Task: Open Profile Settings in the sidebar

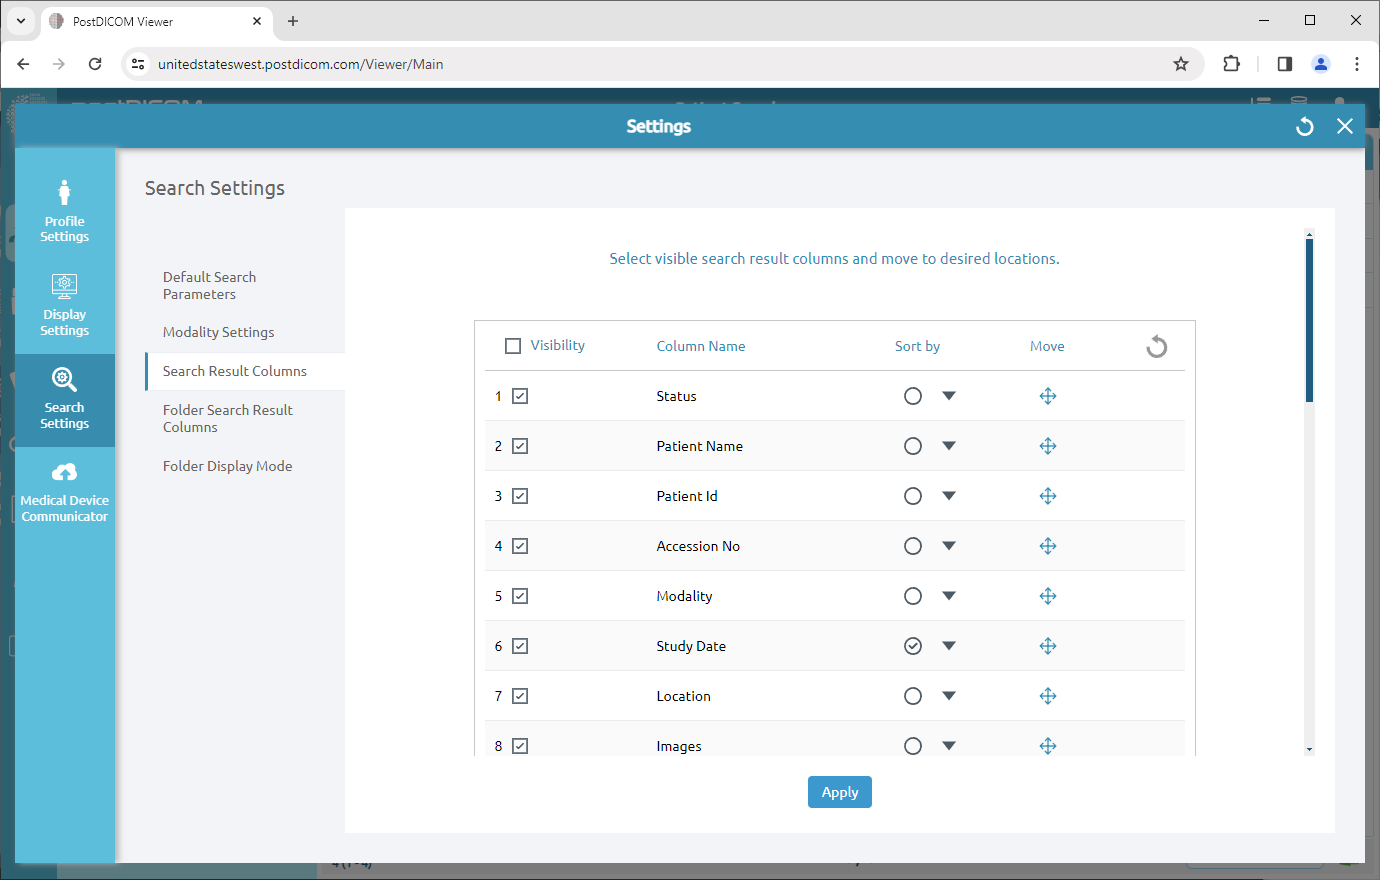Action: click(x=64, y=207)
